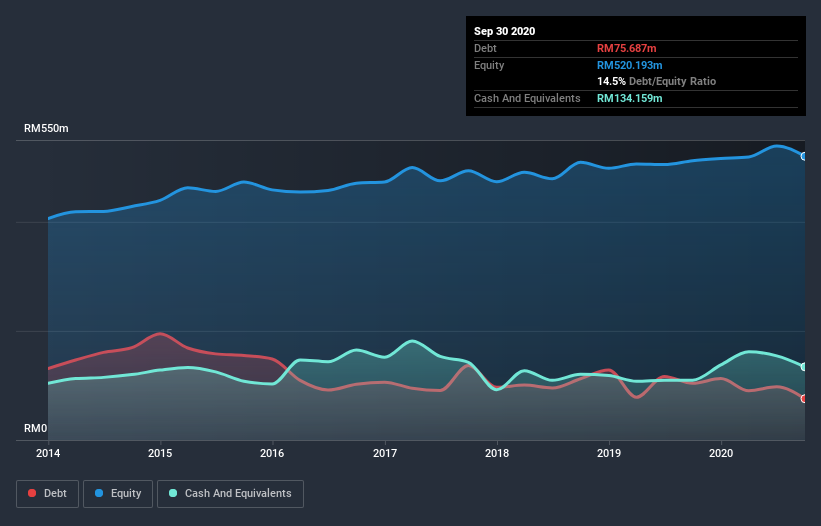Click the Debt label in tooltip
The image size is (821, 526).
click(485, 48)
